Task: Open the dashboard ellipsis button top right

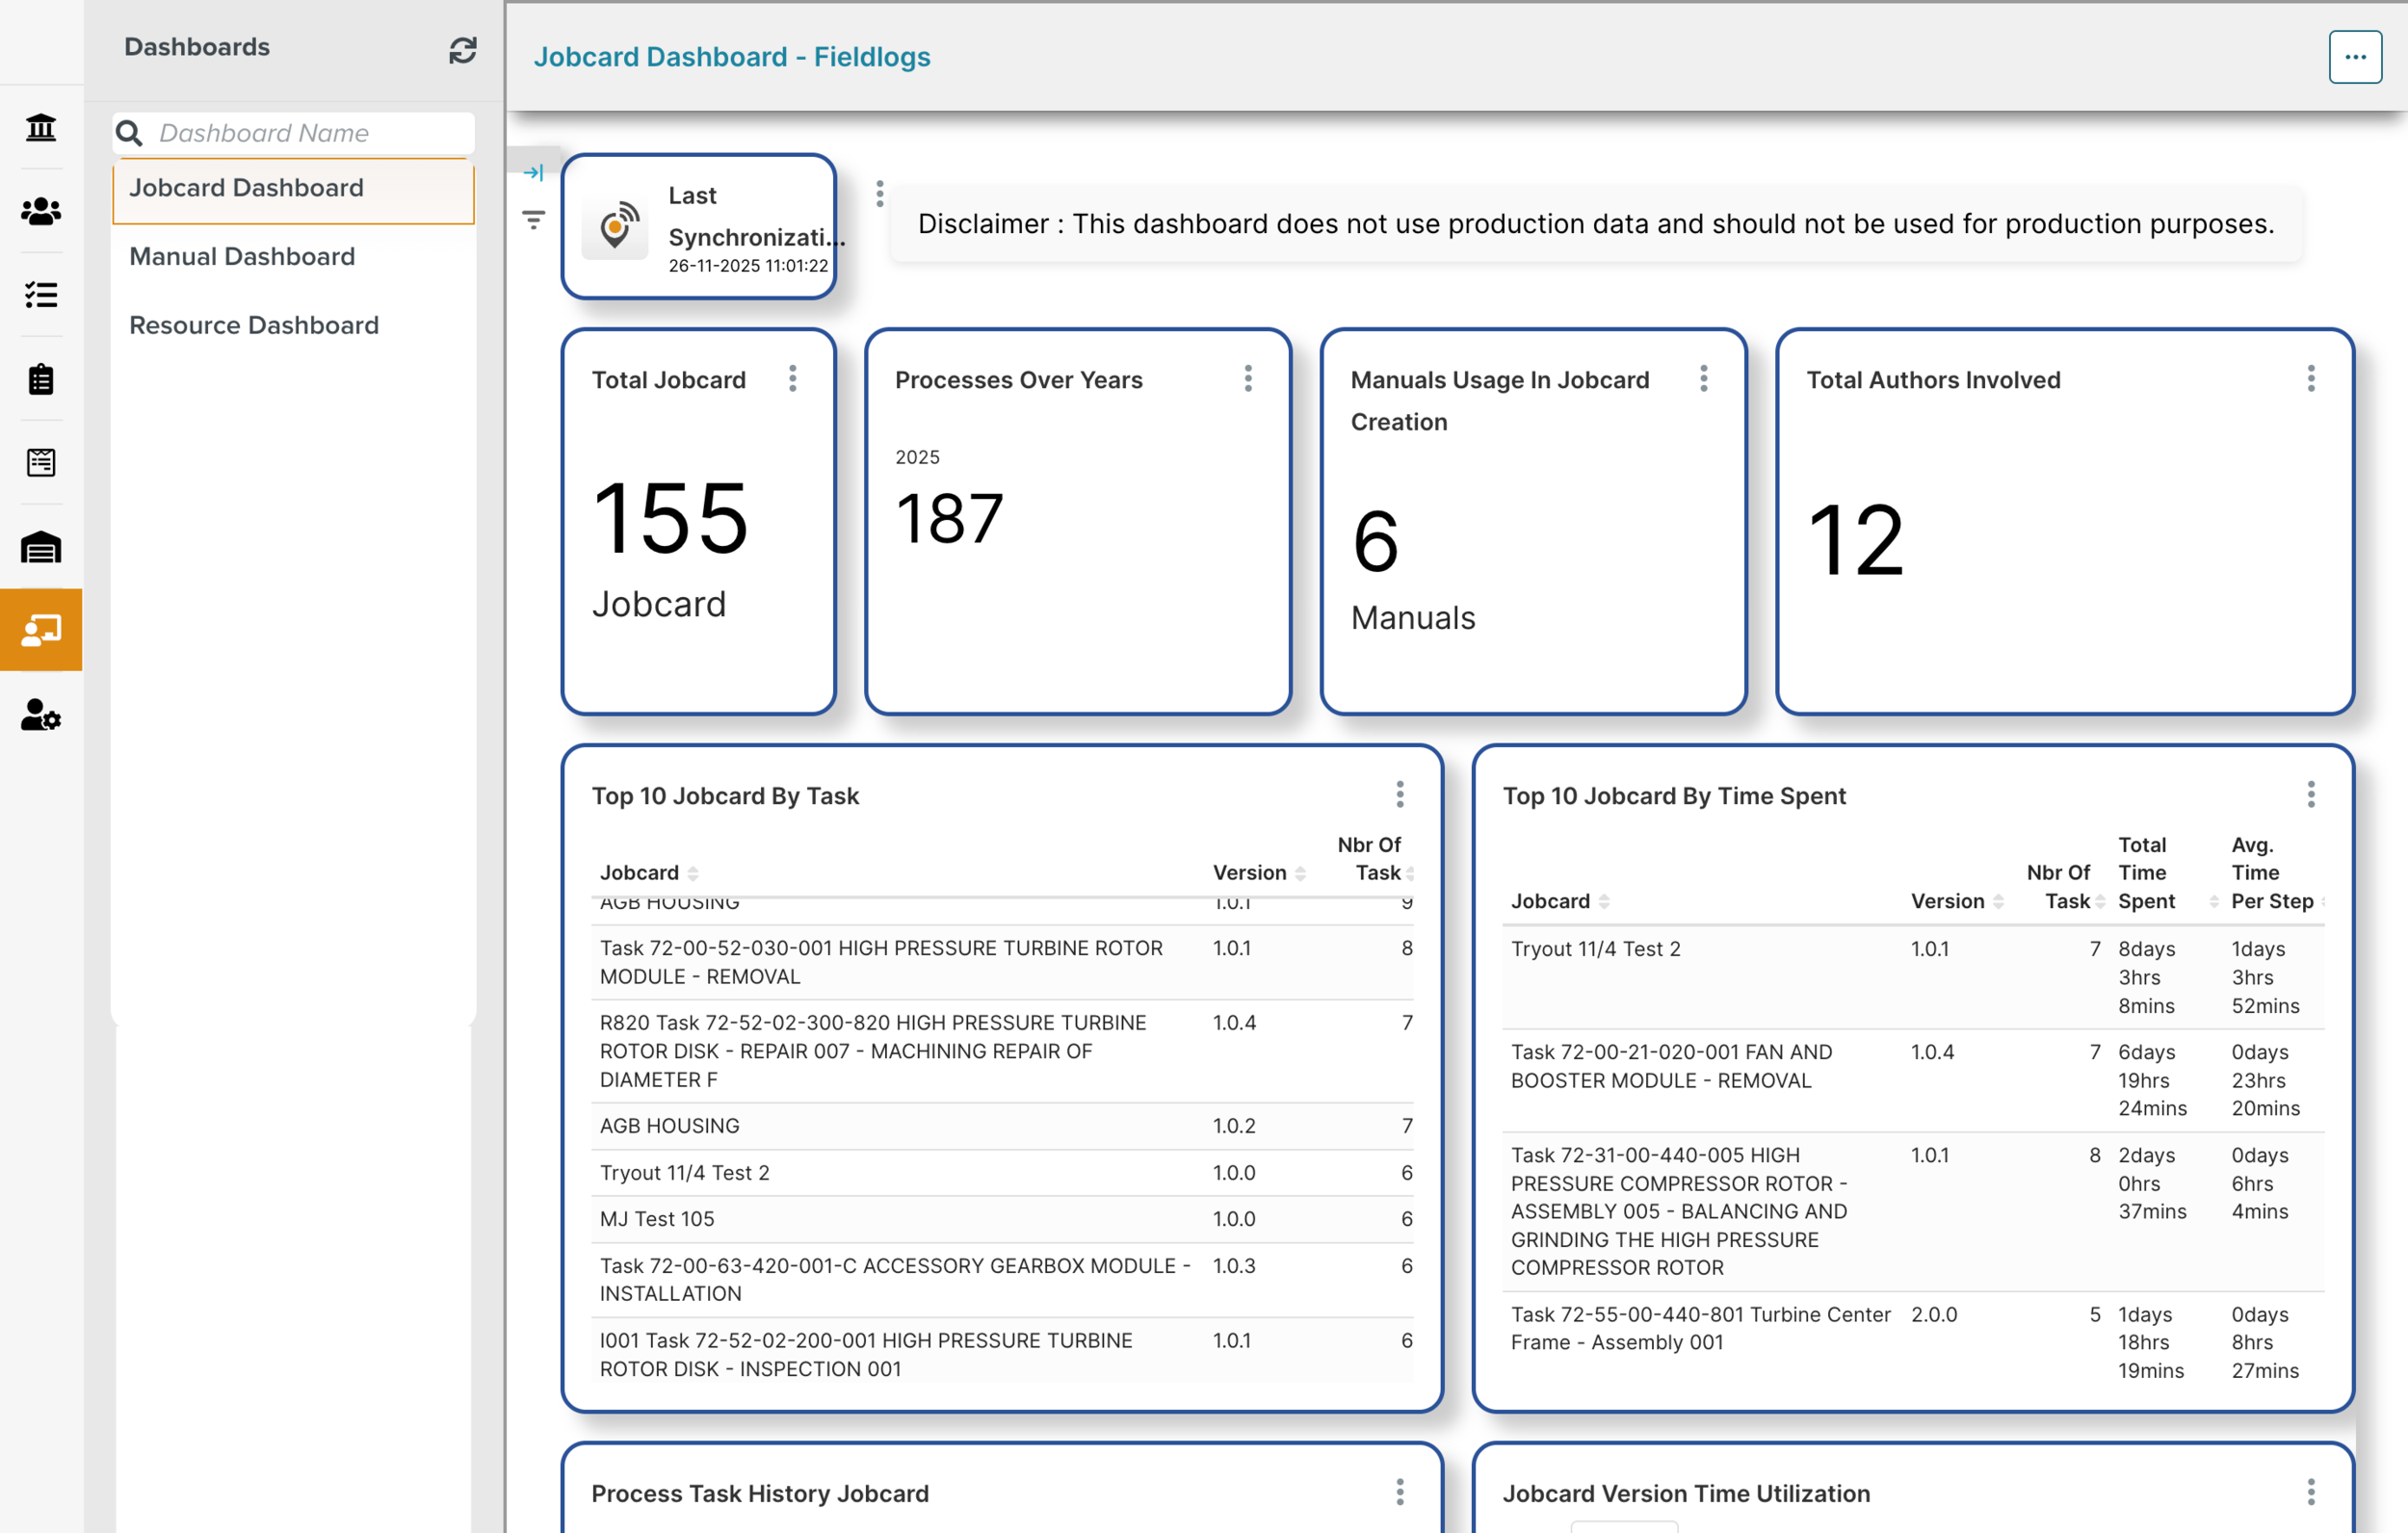Action: pos(2355,56)
